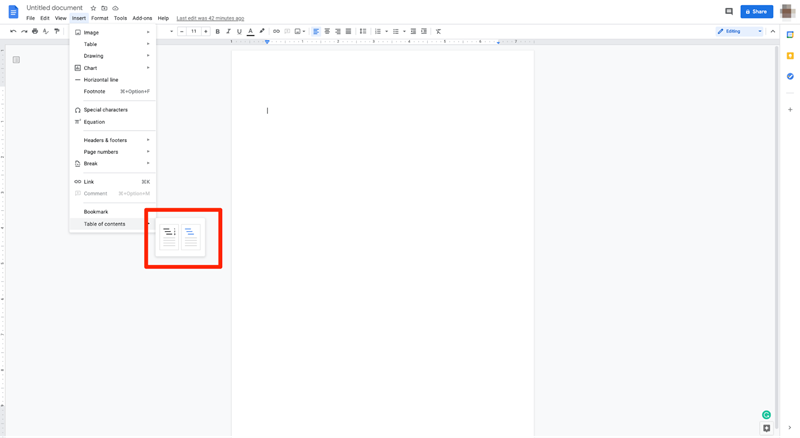Toggle bold formatting in toolbar

tap(217, 31)
